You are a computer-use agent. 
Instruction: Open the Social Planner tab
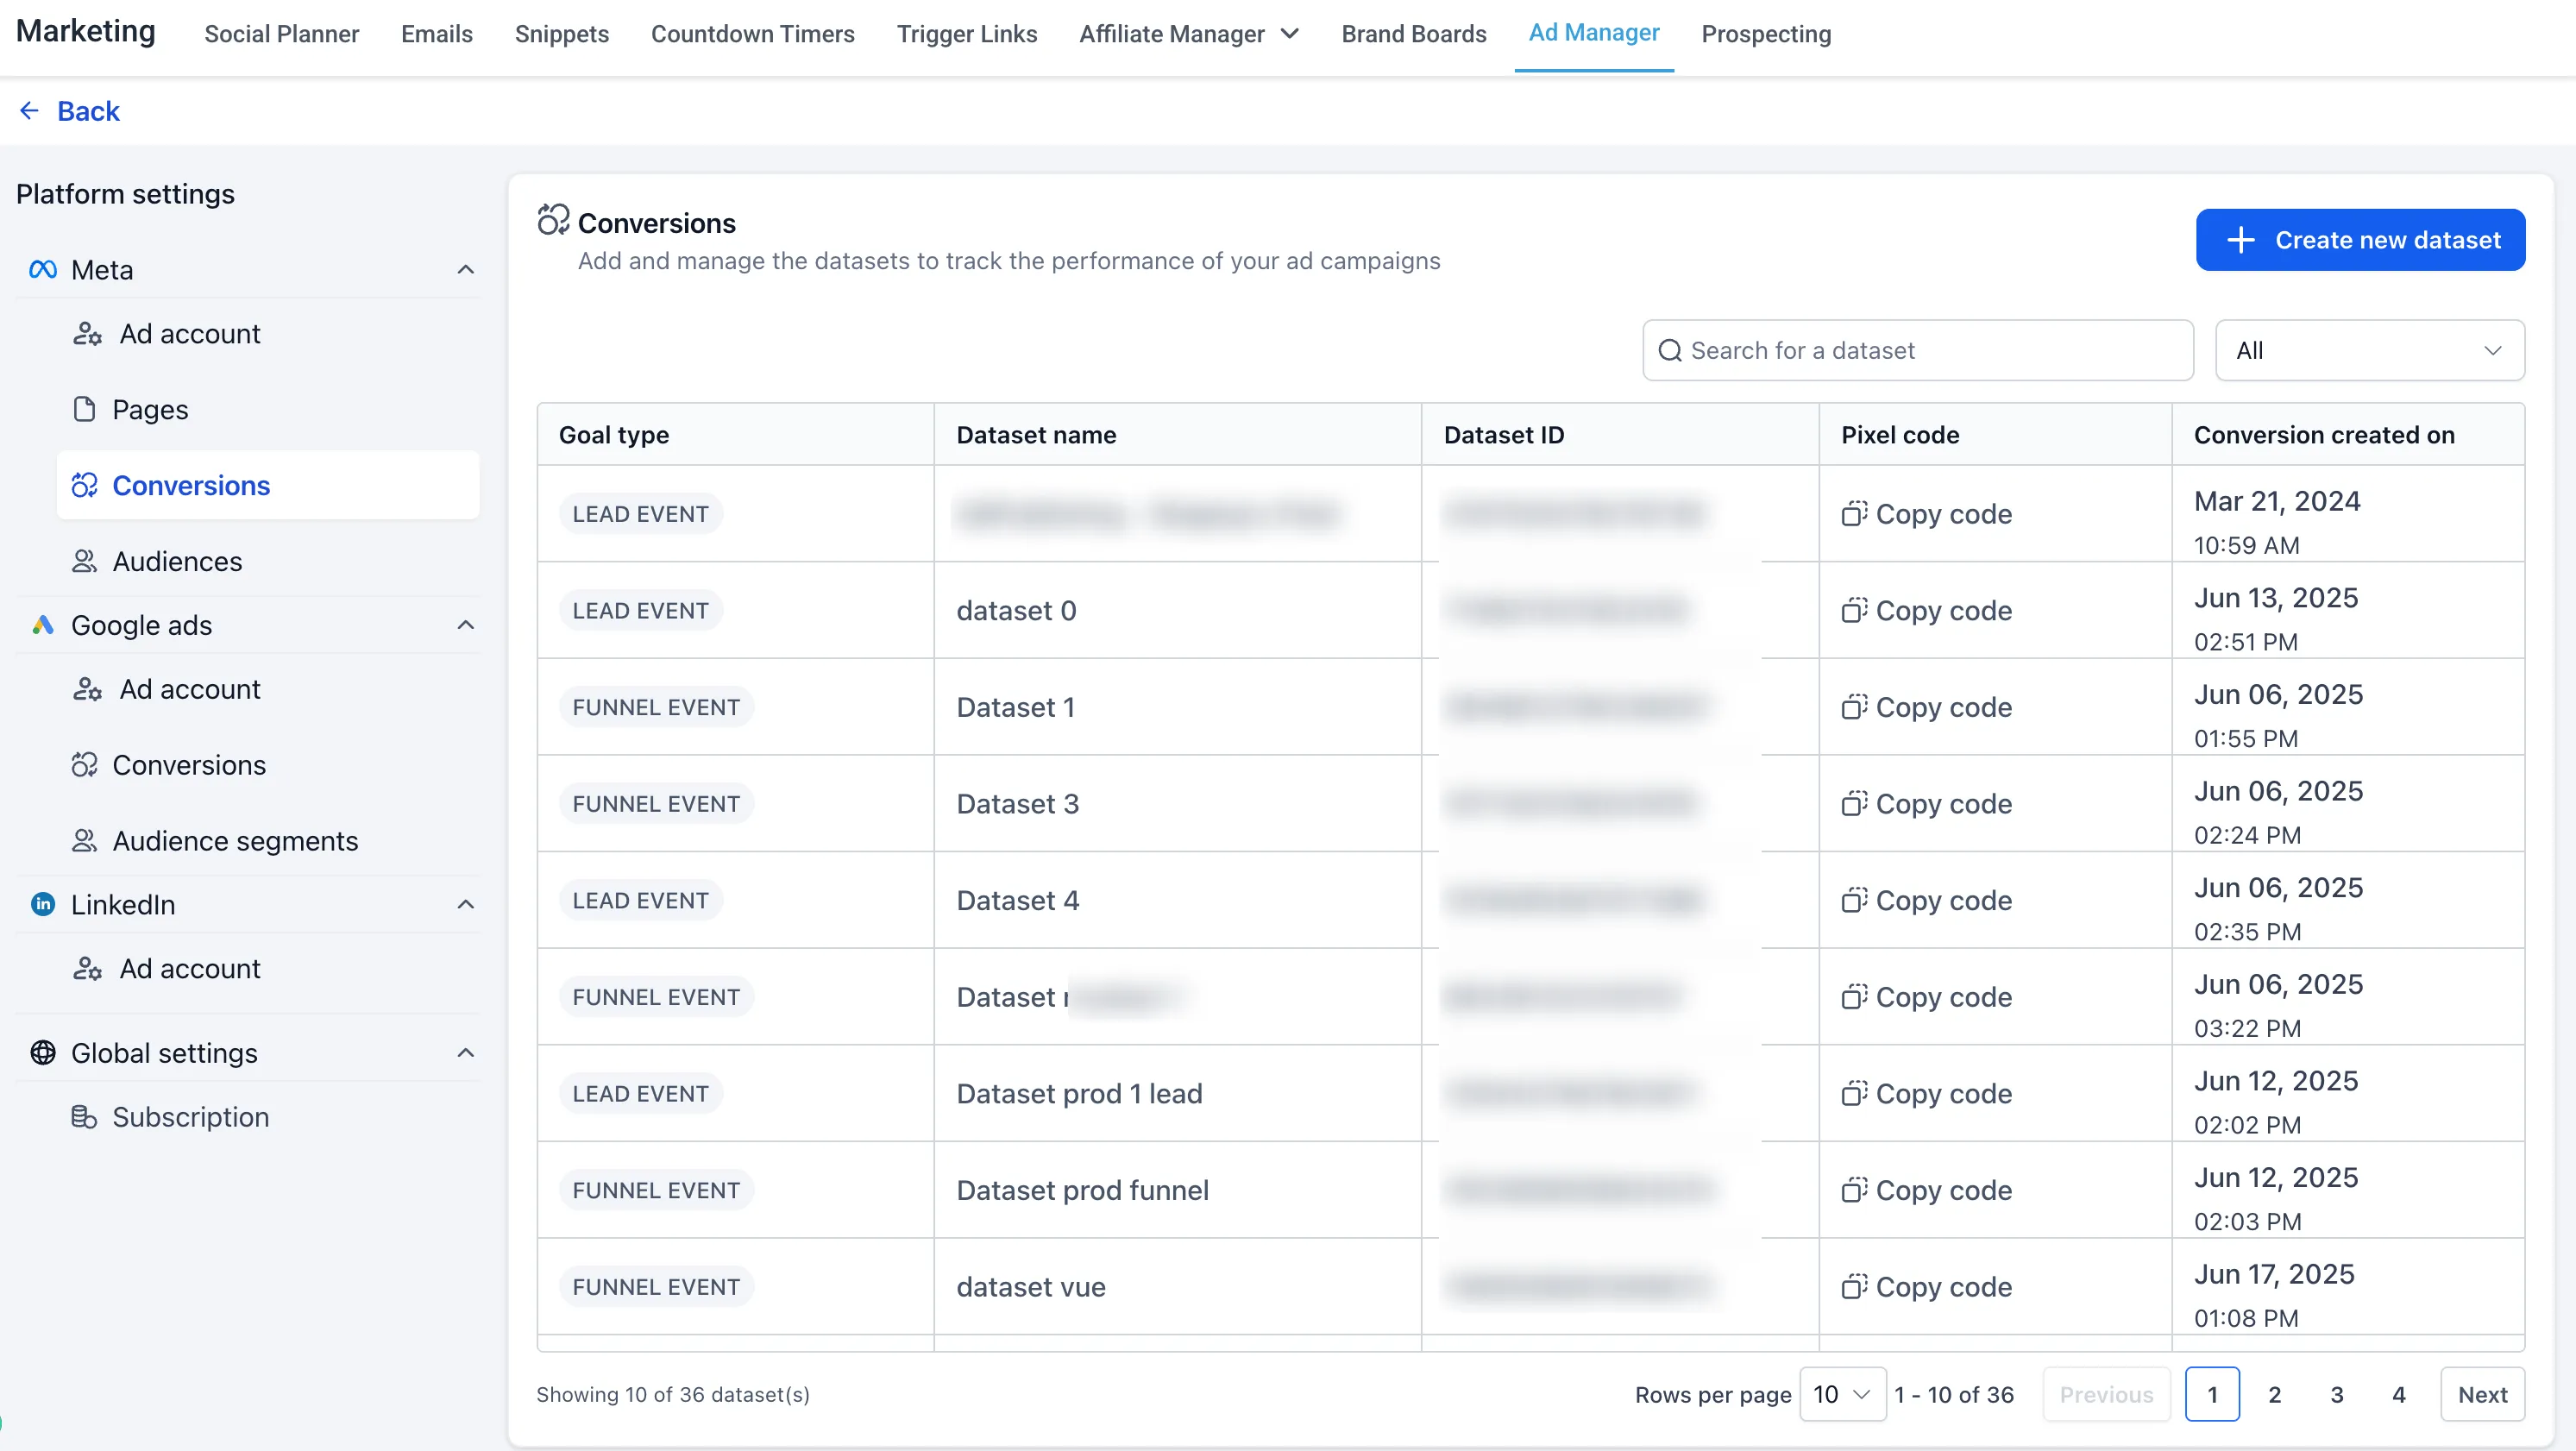coord(281,34)
